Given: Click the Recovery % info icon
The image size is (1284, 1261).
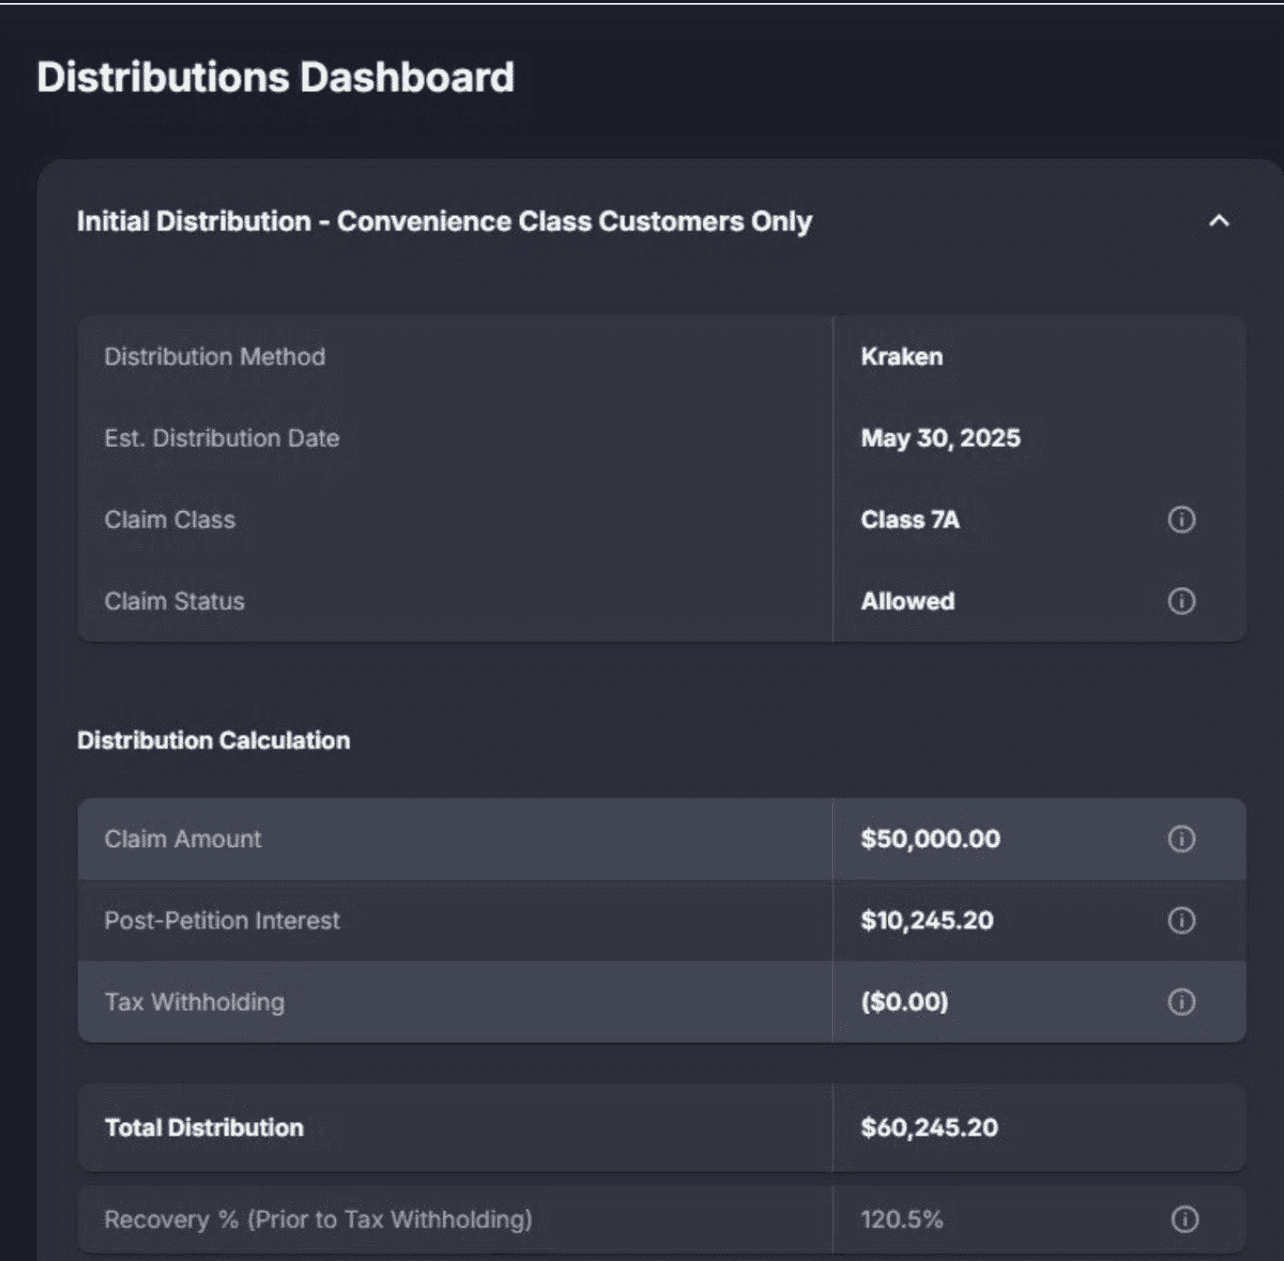Looking at the screenshot, I should coord(1186,1219).
